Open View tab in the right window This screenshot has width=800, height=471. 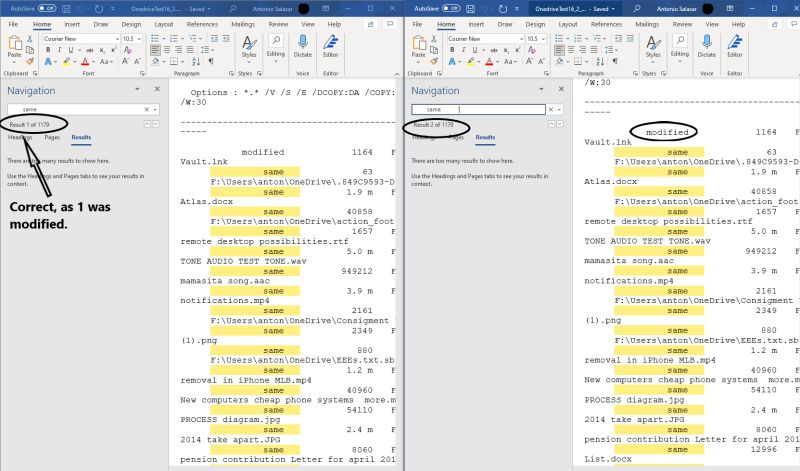coord(712,24)
